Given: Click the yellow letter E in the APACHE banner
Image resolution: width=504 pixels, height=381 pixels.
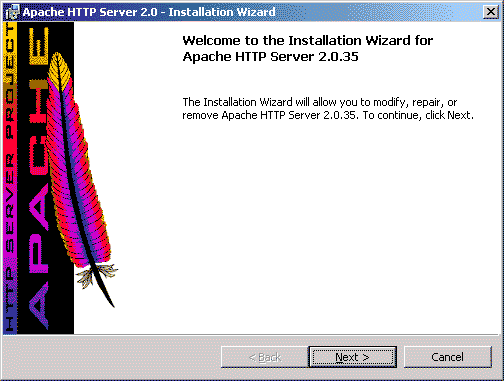Looking at the screenshot, I should tap(39, 46).
